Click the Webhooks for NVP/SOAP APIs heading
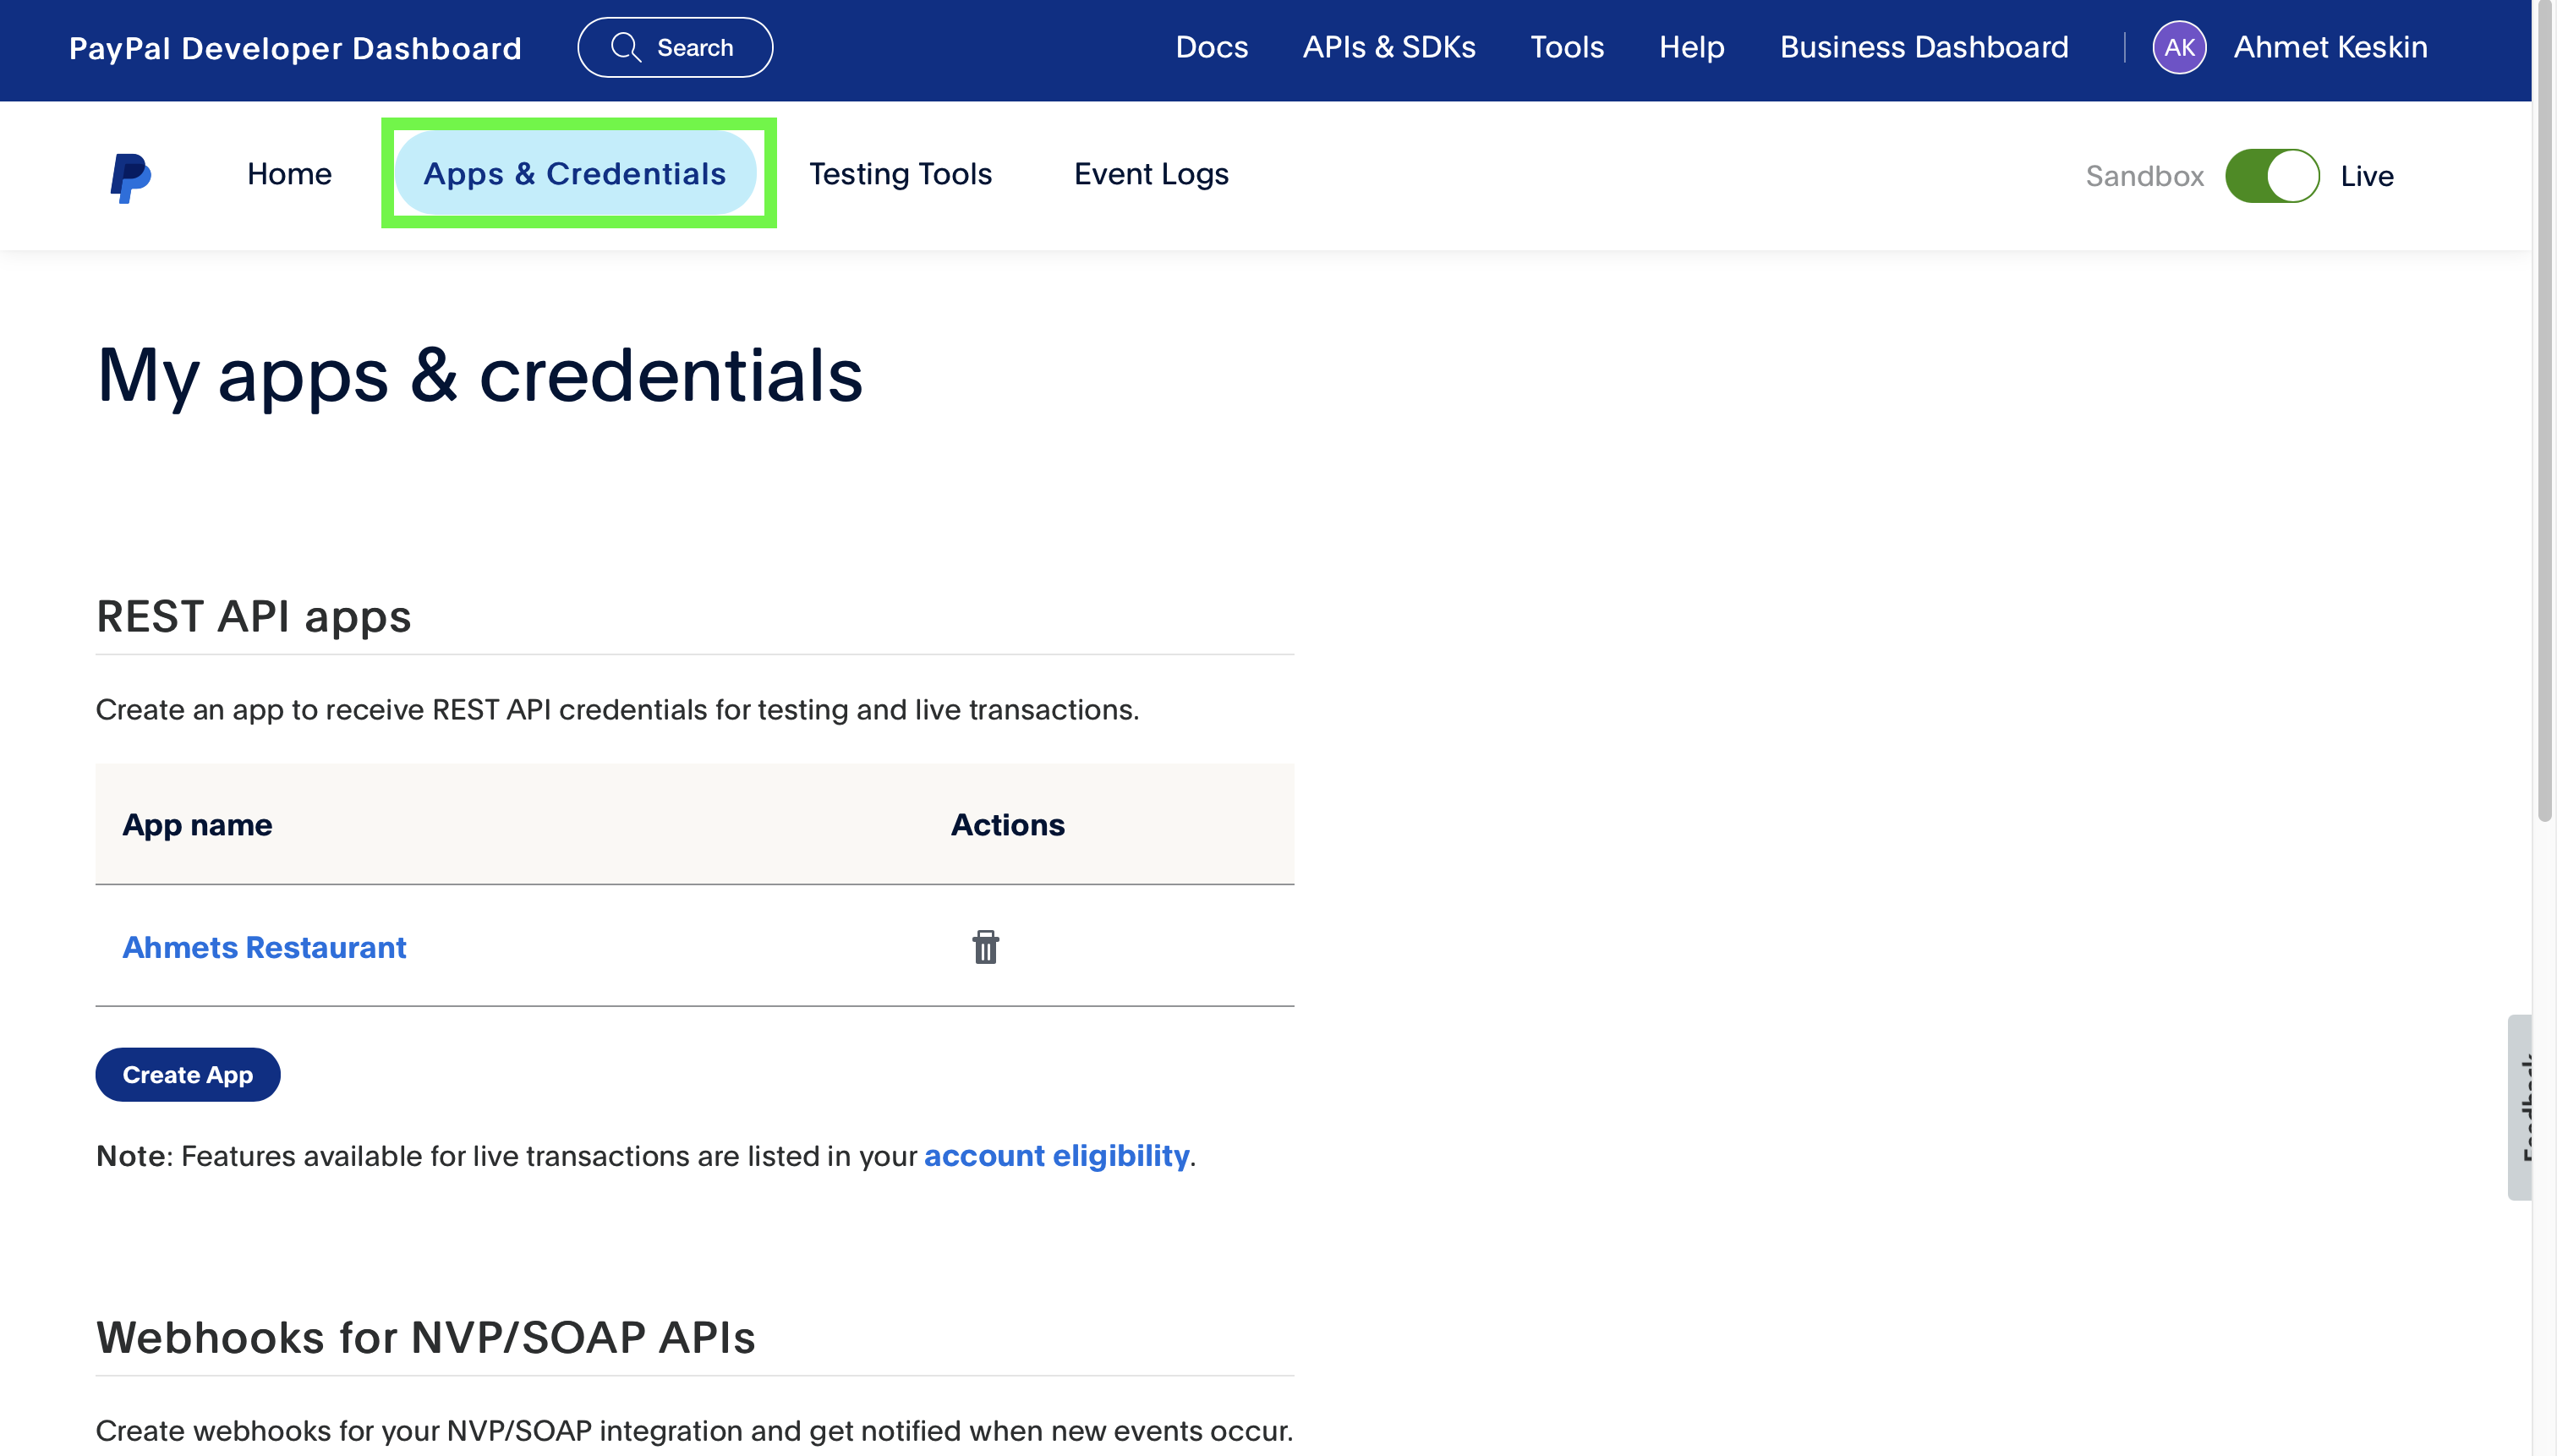2557x1456 pixels. click(426, 1337)
